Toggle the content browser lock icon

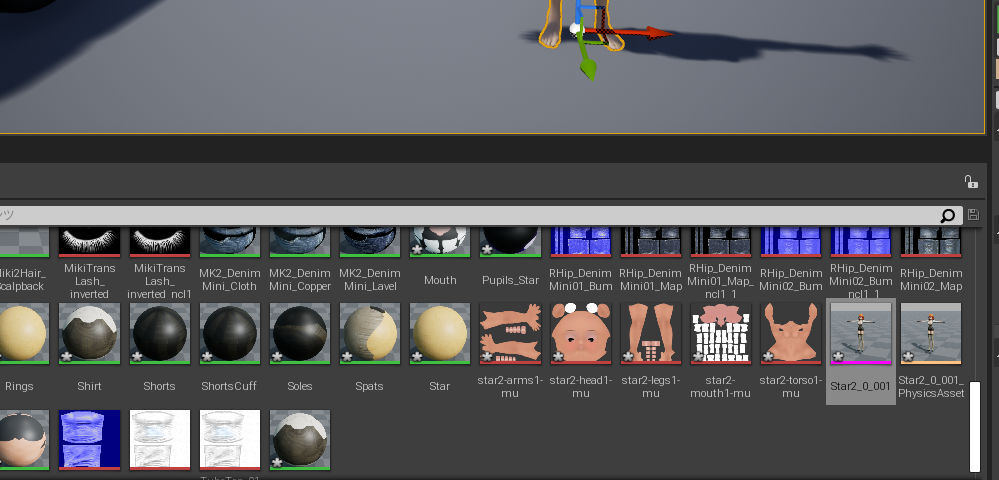970,182
